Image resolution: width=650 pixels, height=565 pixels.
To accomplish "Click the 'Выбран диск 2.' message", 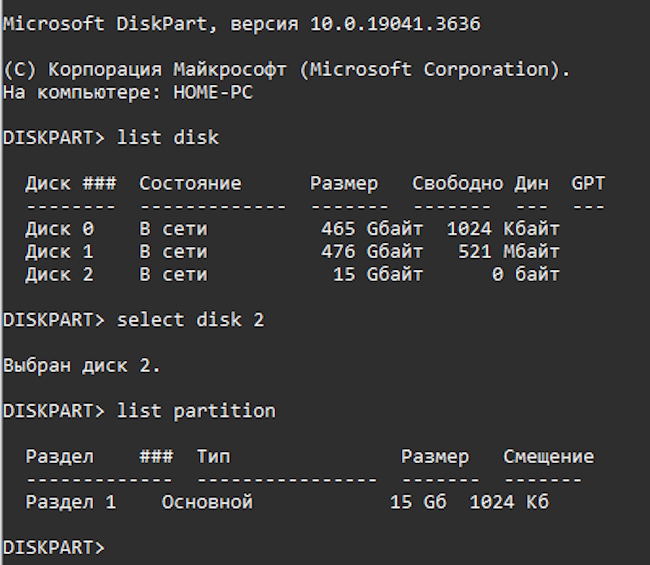I will pyautogui.click(x=82, y=366).
